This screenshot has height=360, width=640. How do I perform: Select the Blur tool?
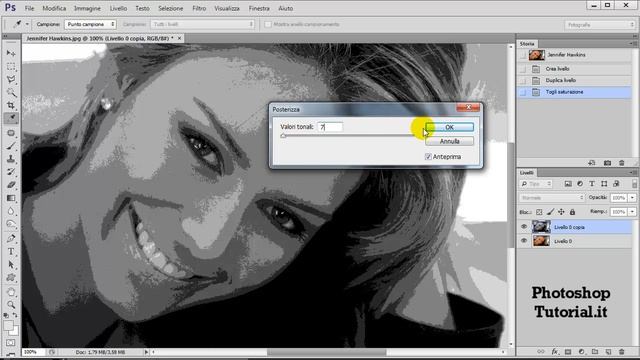[x=11, y=211]
